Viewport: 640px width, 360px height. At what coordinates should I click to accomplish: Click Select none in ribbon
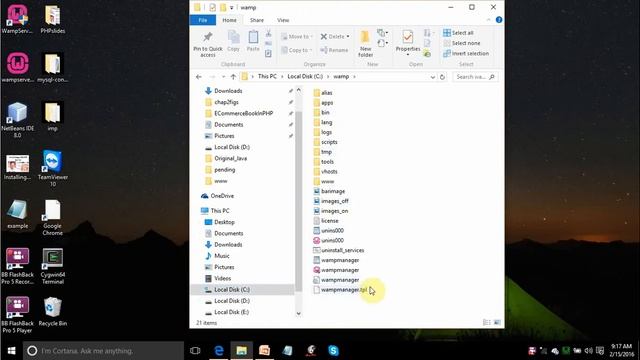[461, 43]
